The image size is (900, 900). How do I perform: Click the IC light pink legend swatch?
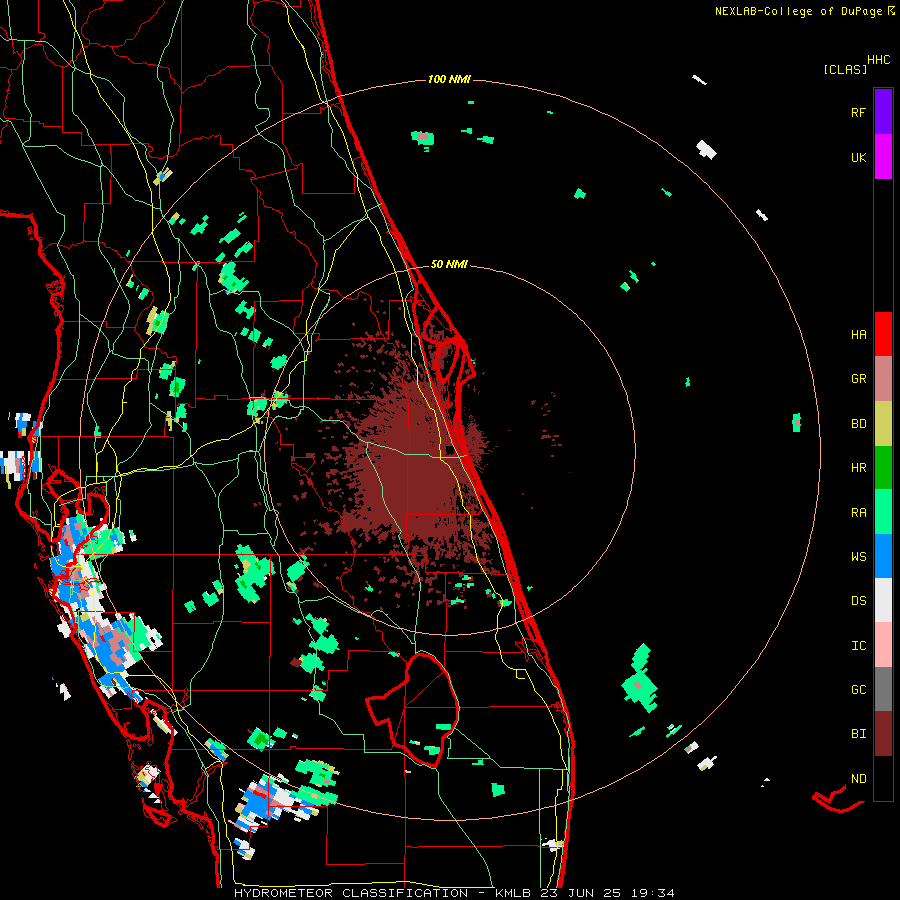[x=883, y=645]
